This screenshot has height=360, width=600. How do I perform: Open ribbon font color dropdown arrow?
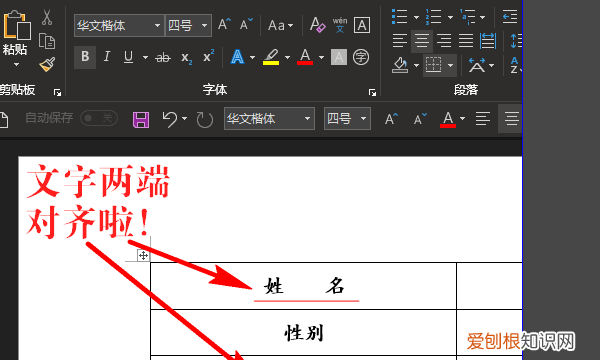tap(321, 57)
